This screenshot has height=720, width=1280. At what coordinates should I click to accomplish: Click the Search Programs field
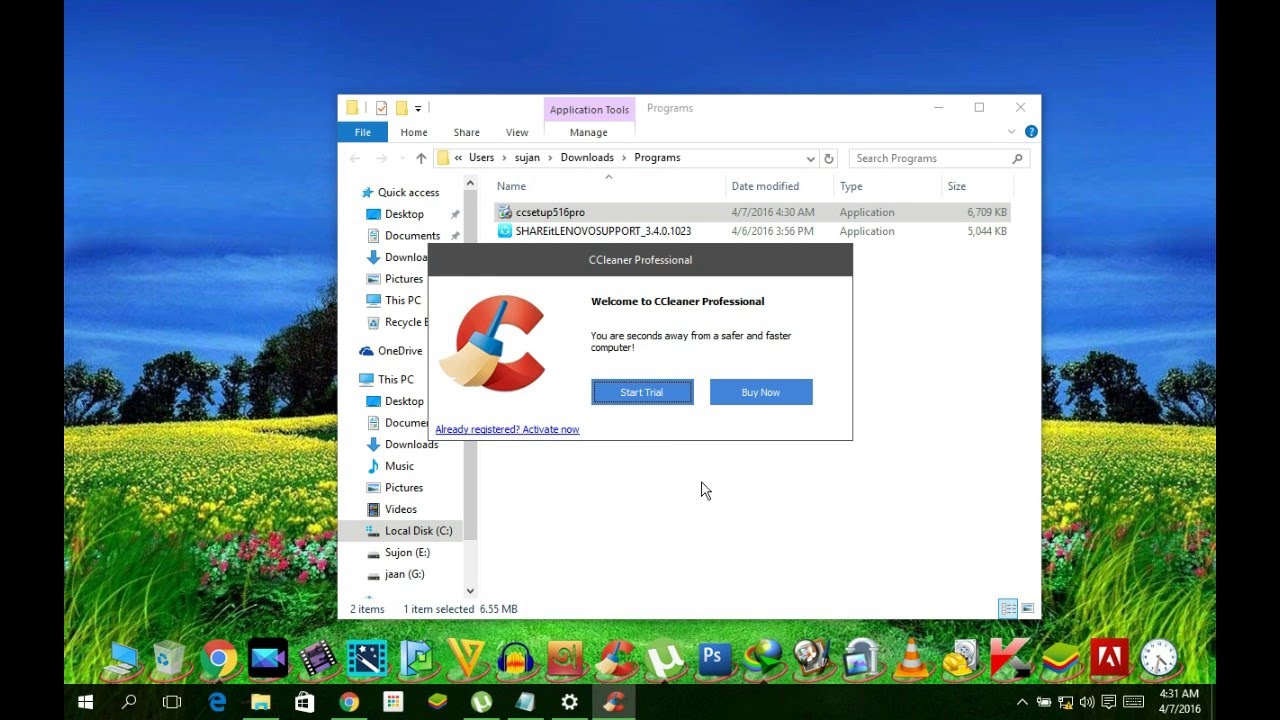click(938, 158)
